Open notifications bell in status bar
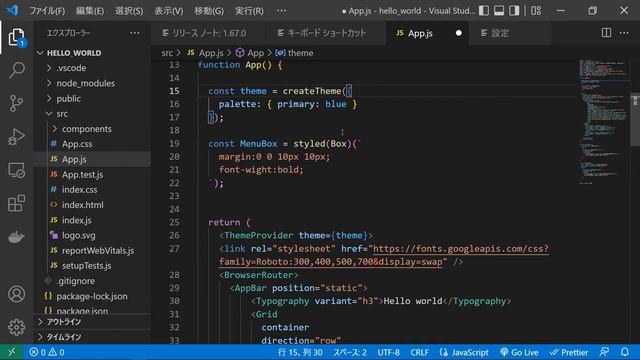The height and width of the screenshot is (360, 640). coord(624,352)
